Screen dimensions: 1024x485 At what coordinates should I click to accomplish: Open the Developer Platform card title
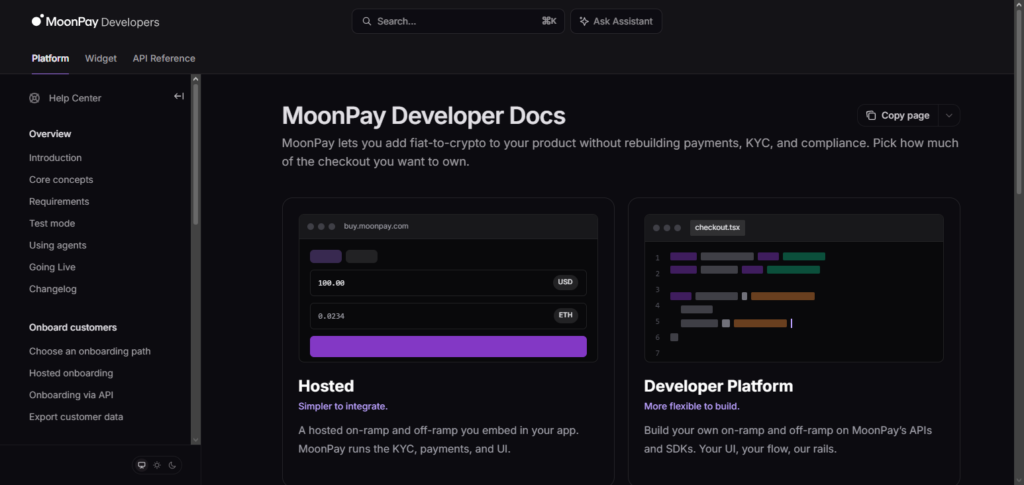click(x=718, y=386)
